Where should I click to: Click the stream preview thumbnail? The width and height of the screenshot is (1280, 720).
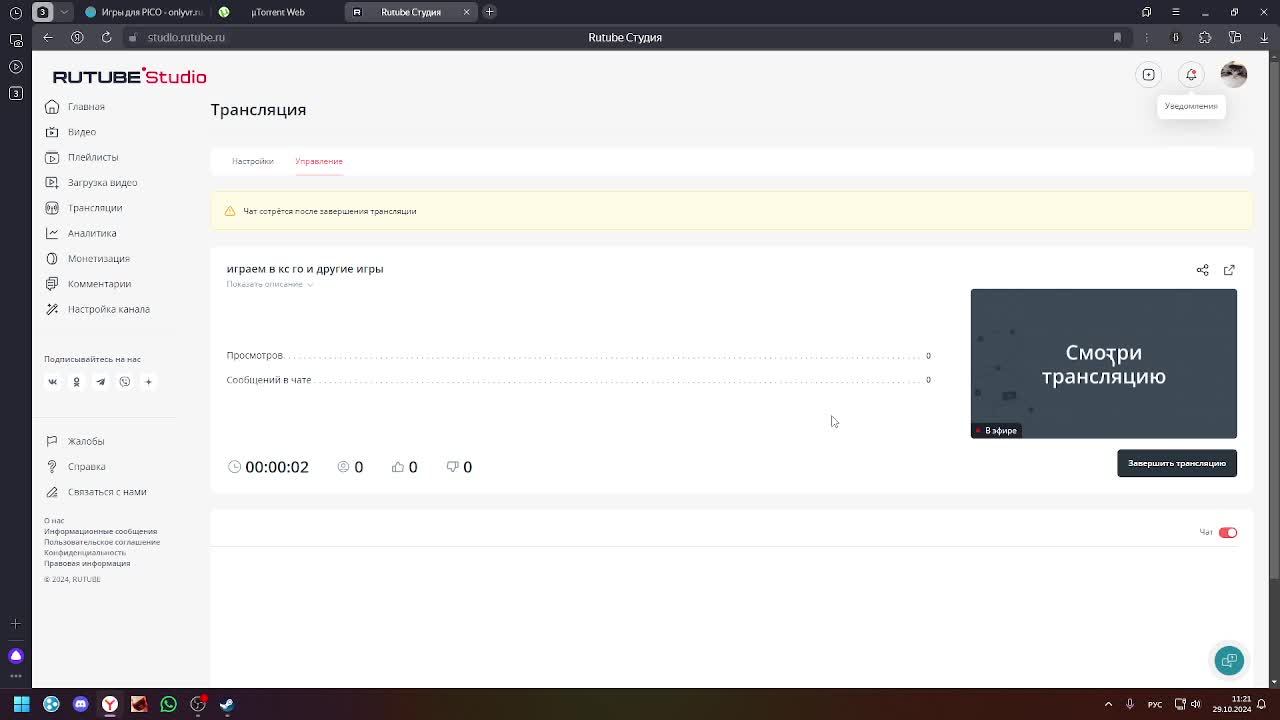pyautogui.click(x=1103, y=363)
